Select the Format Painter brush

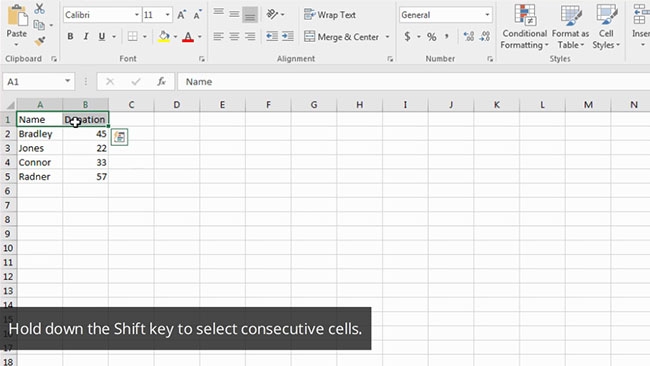(x=40, y=41)
